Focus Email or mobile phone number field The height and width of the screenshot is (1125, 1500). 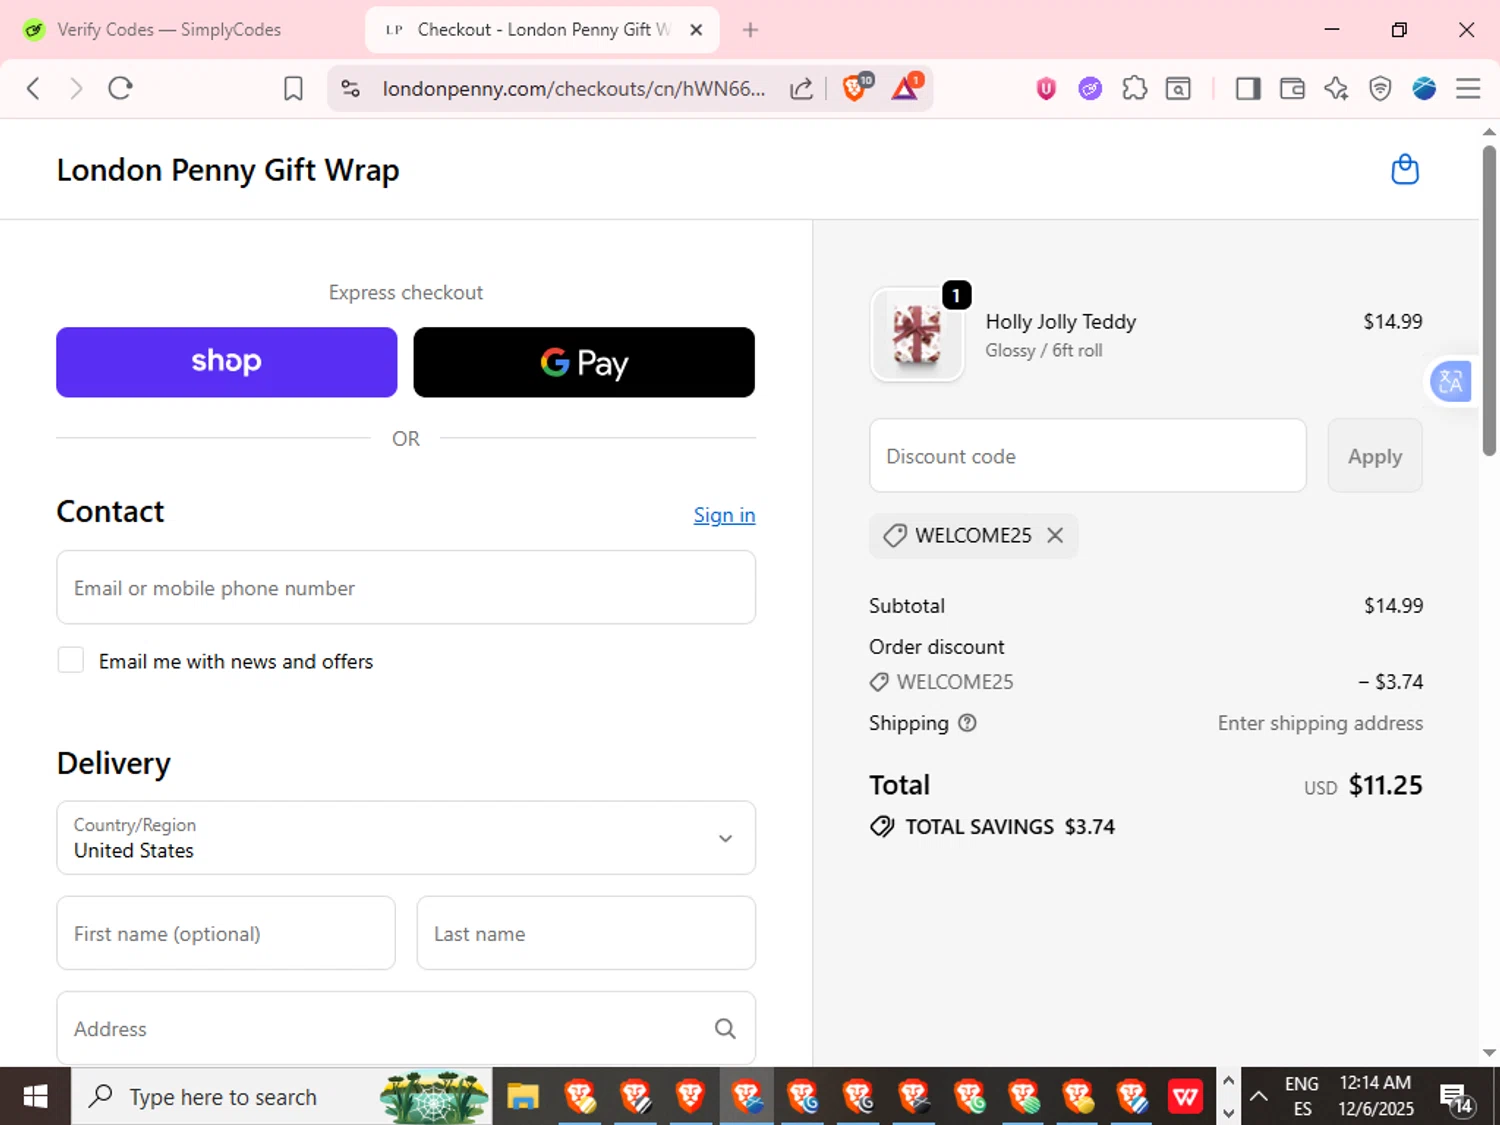pyautogui.click(x=406, y=588)
